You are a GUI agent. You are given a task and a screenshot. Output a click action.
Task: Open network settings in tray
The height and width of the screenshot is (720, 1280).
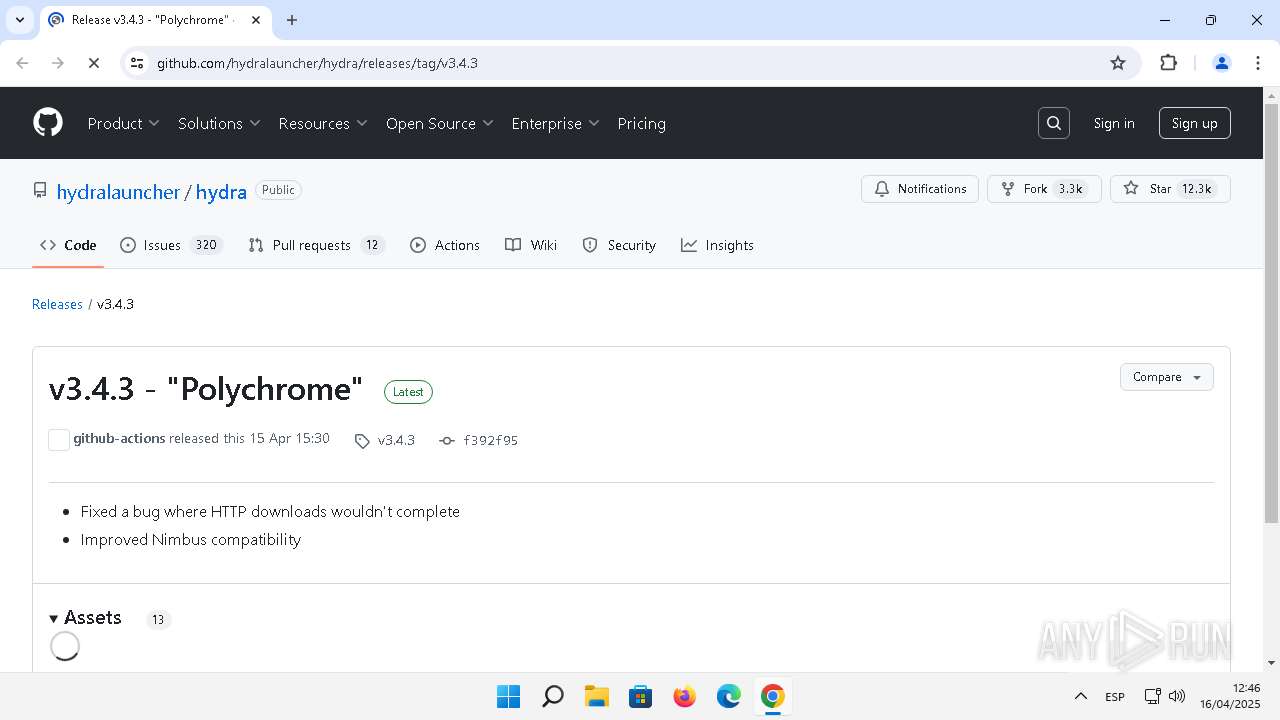pyautogui.click(x=1152, y=696)
